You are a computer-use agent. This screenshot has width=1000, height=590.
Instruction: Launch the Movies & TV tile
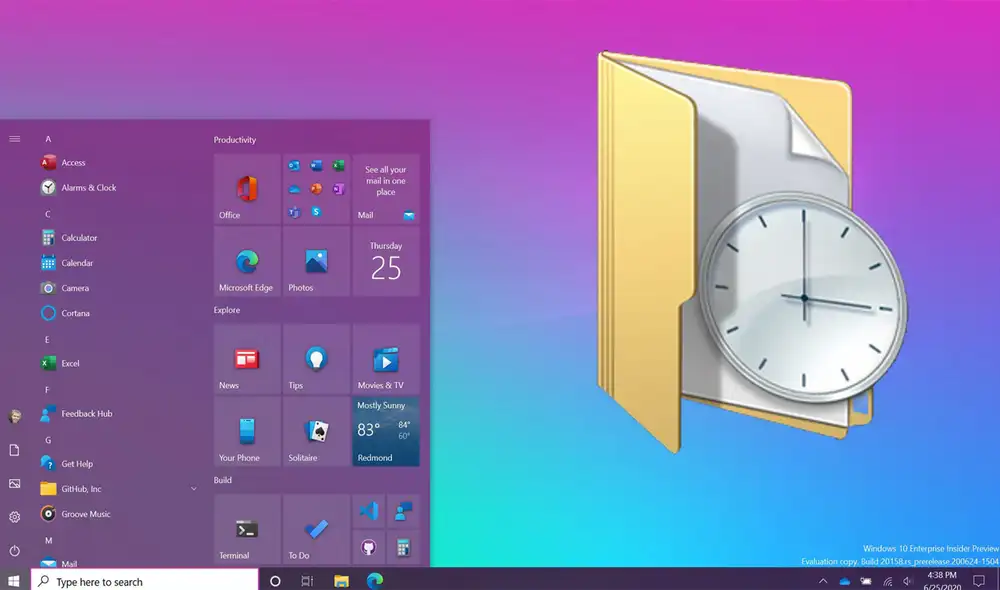(x=385, y=359)
